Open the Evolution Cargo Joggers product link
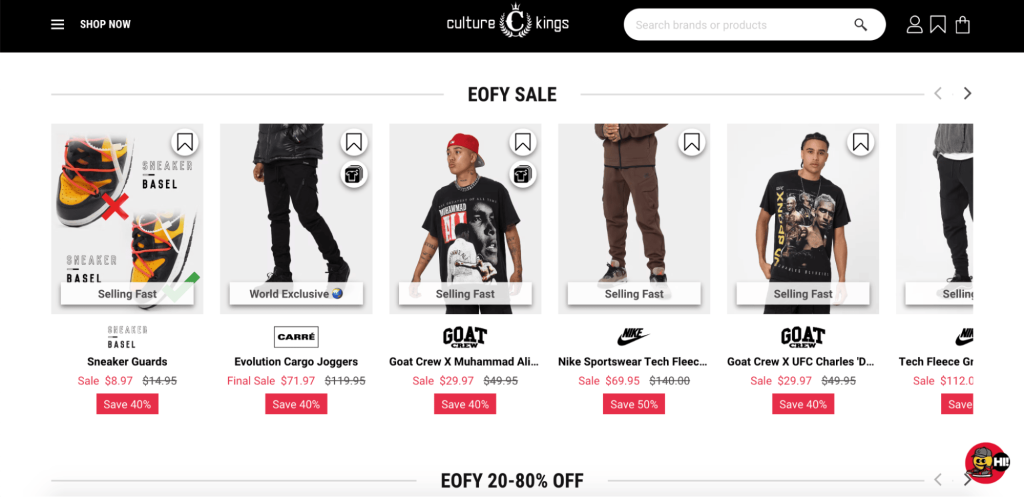1024x497 pixels. click(x=296, y=362)
